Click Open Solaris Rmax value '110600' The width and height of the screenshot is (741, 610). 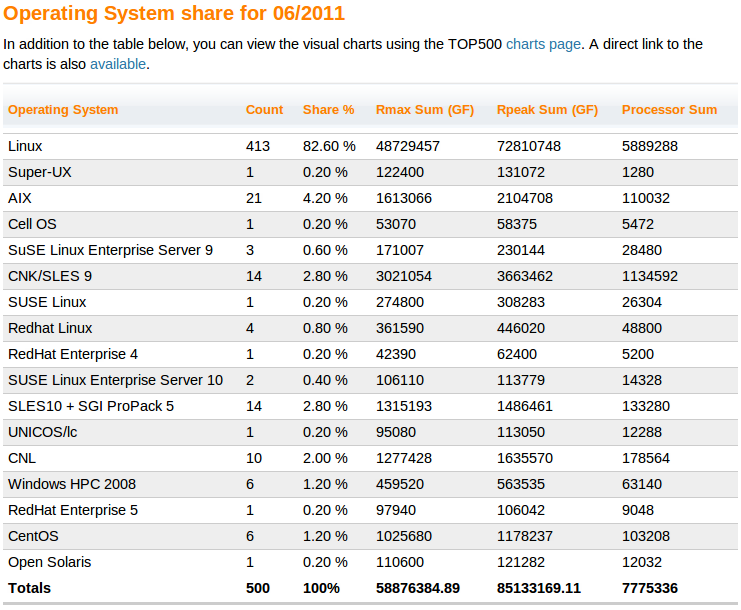(400, 562)
